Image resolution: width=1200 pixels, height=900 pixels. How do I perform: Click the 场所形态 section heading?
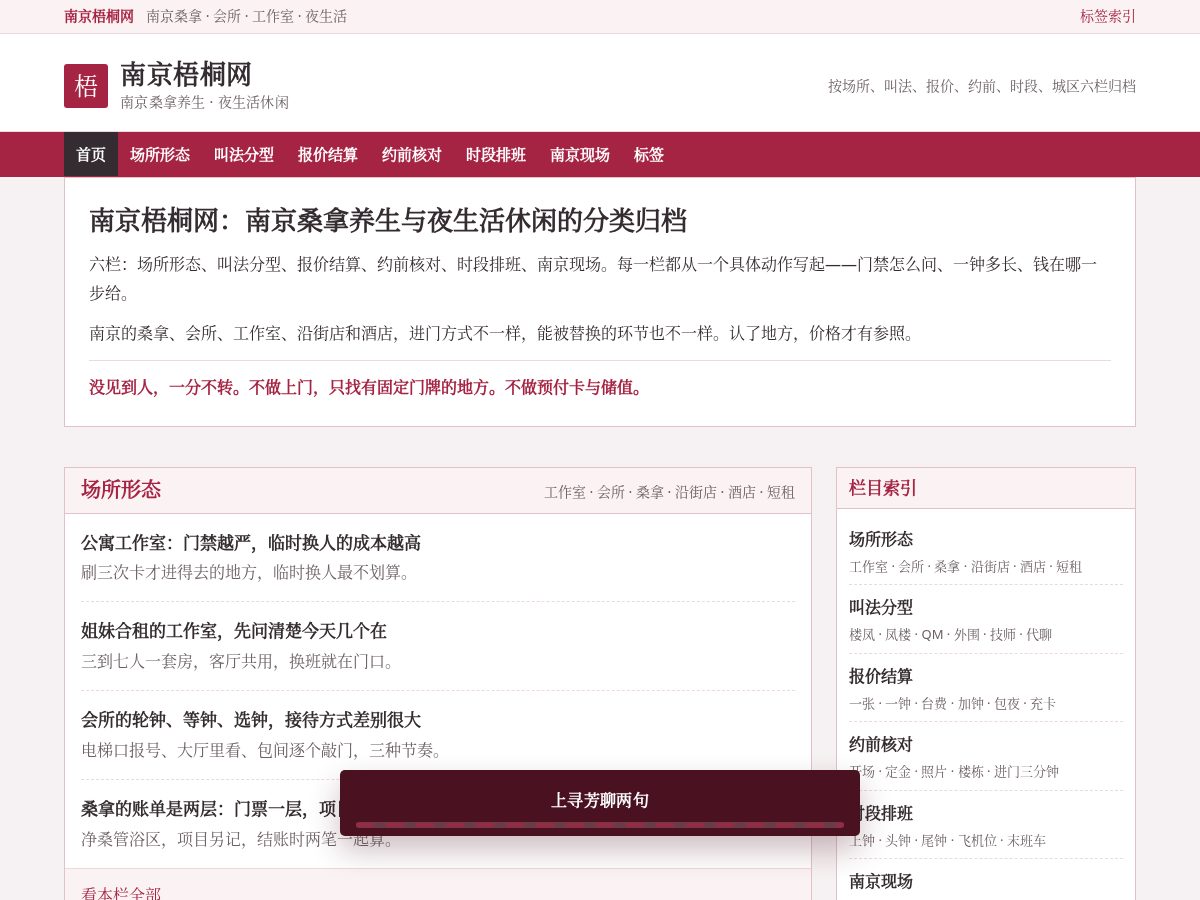click(x=121, y=489)
